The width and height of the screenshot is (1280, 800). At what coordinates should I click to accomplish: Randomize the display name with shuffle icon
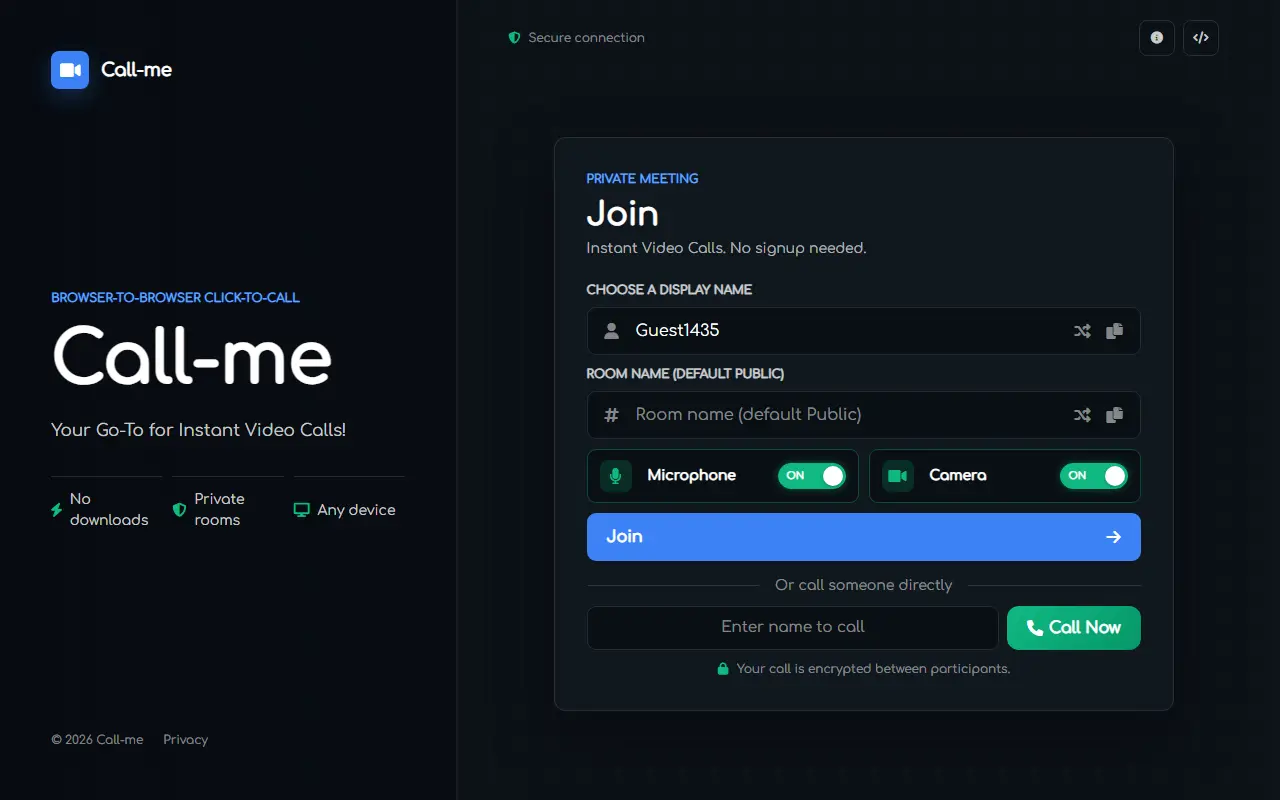click(x=1082, y=331)
